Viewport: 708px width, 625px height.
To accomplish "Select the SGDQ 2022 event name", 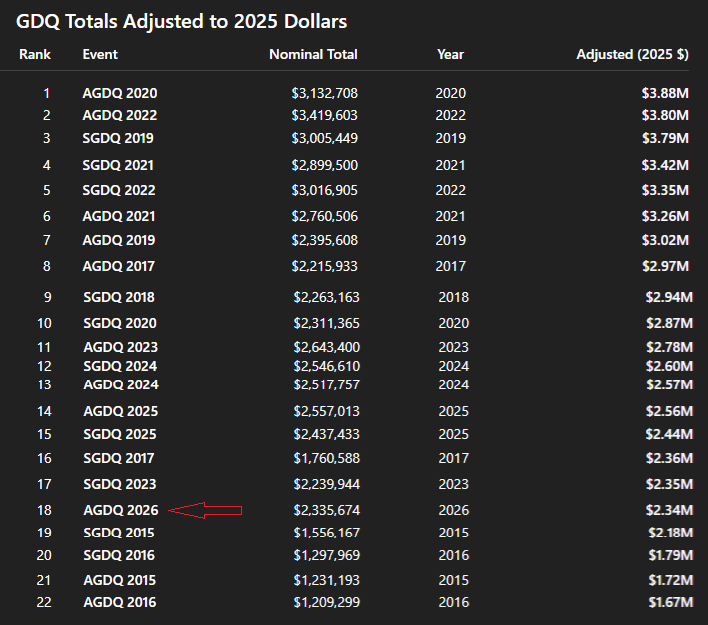I will pyautogui.click(x=119, y=190).
